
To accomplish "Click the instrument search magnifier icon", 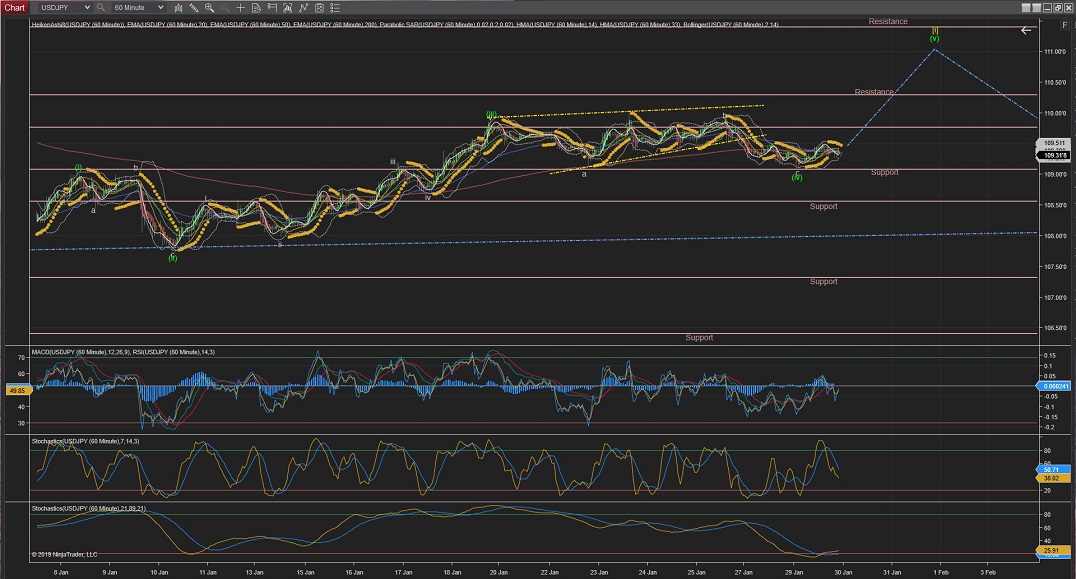I will click(100, 7).
